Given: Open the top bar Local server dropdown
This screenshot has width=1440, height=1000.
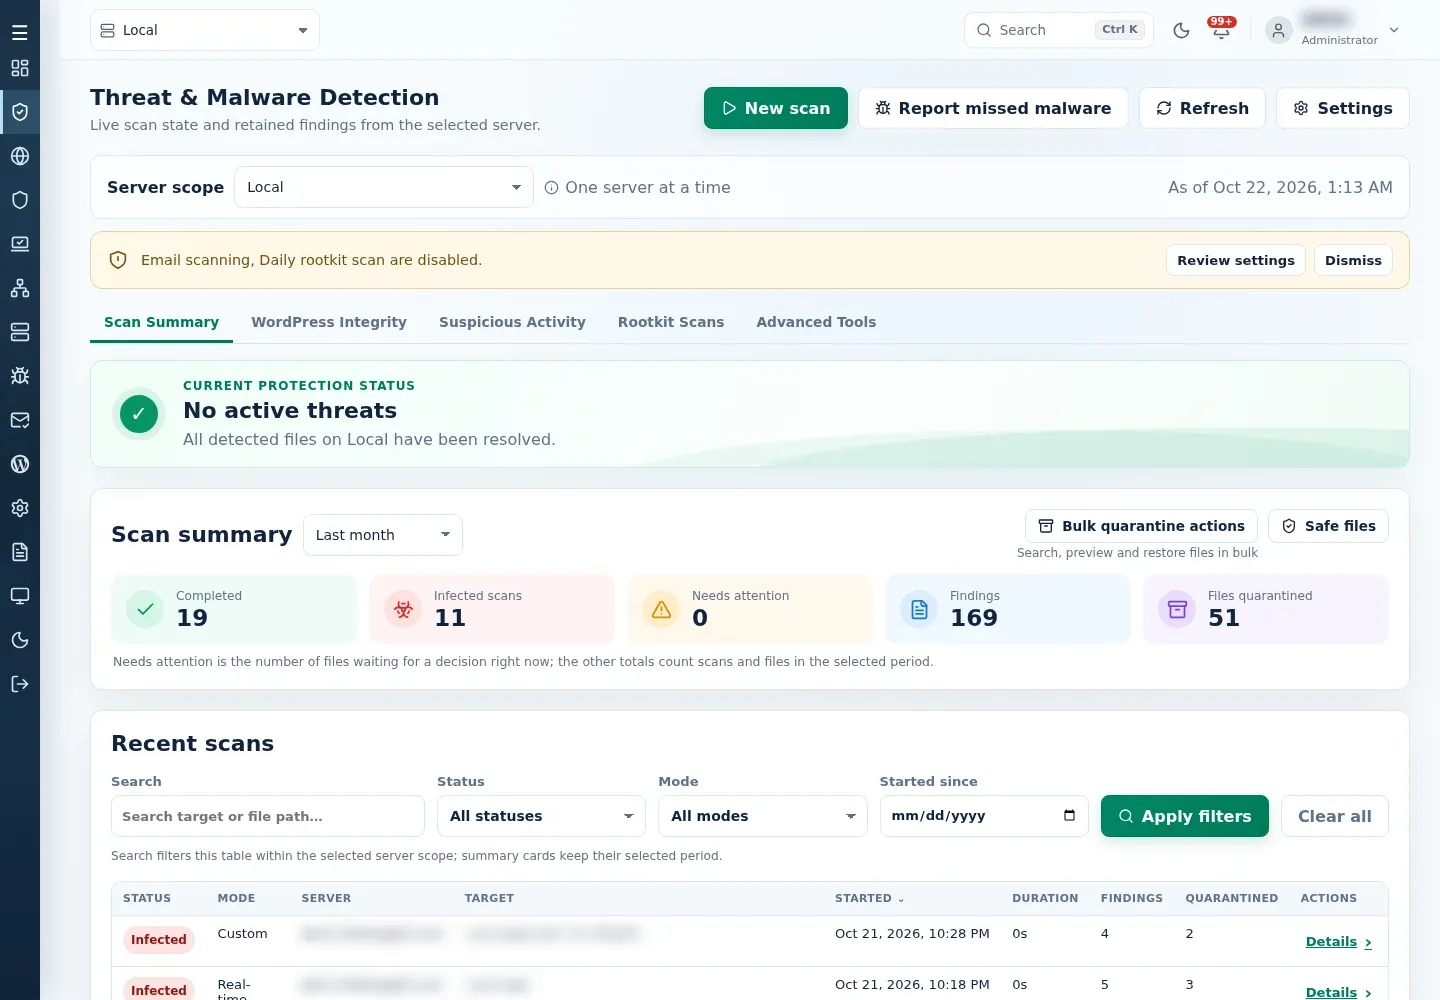Looking at the screenshot, I should tap(205, 30).
